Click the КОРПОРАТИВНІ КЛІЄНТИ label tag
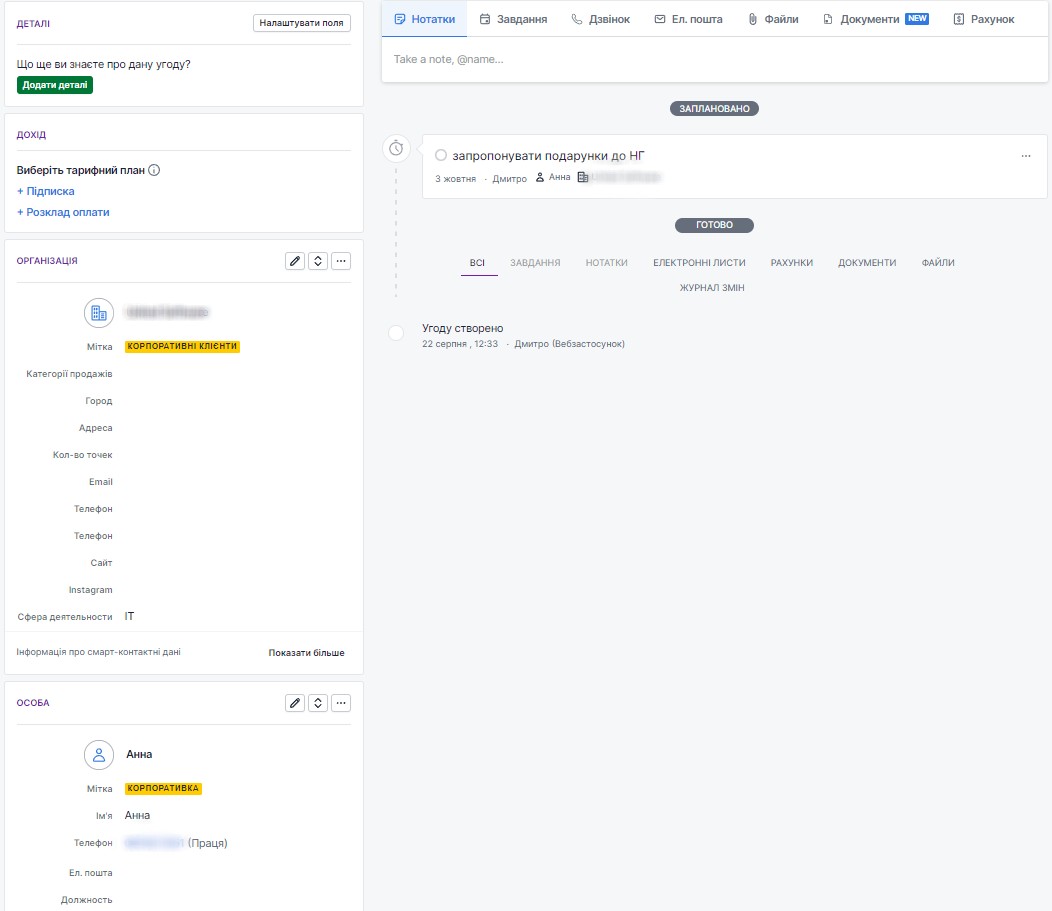 click(x=182, y=346)
